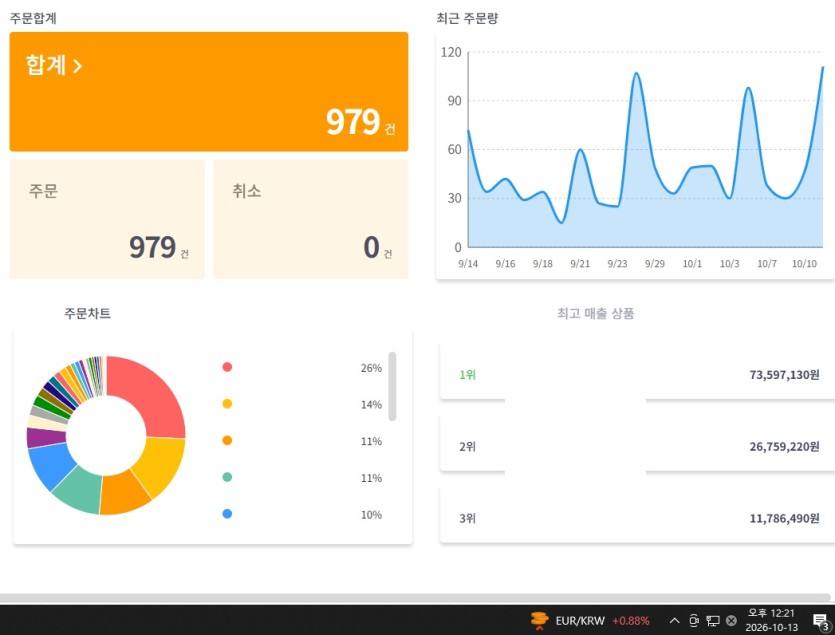Show hidden system tray icons

[x=674, y=621]
